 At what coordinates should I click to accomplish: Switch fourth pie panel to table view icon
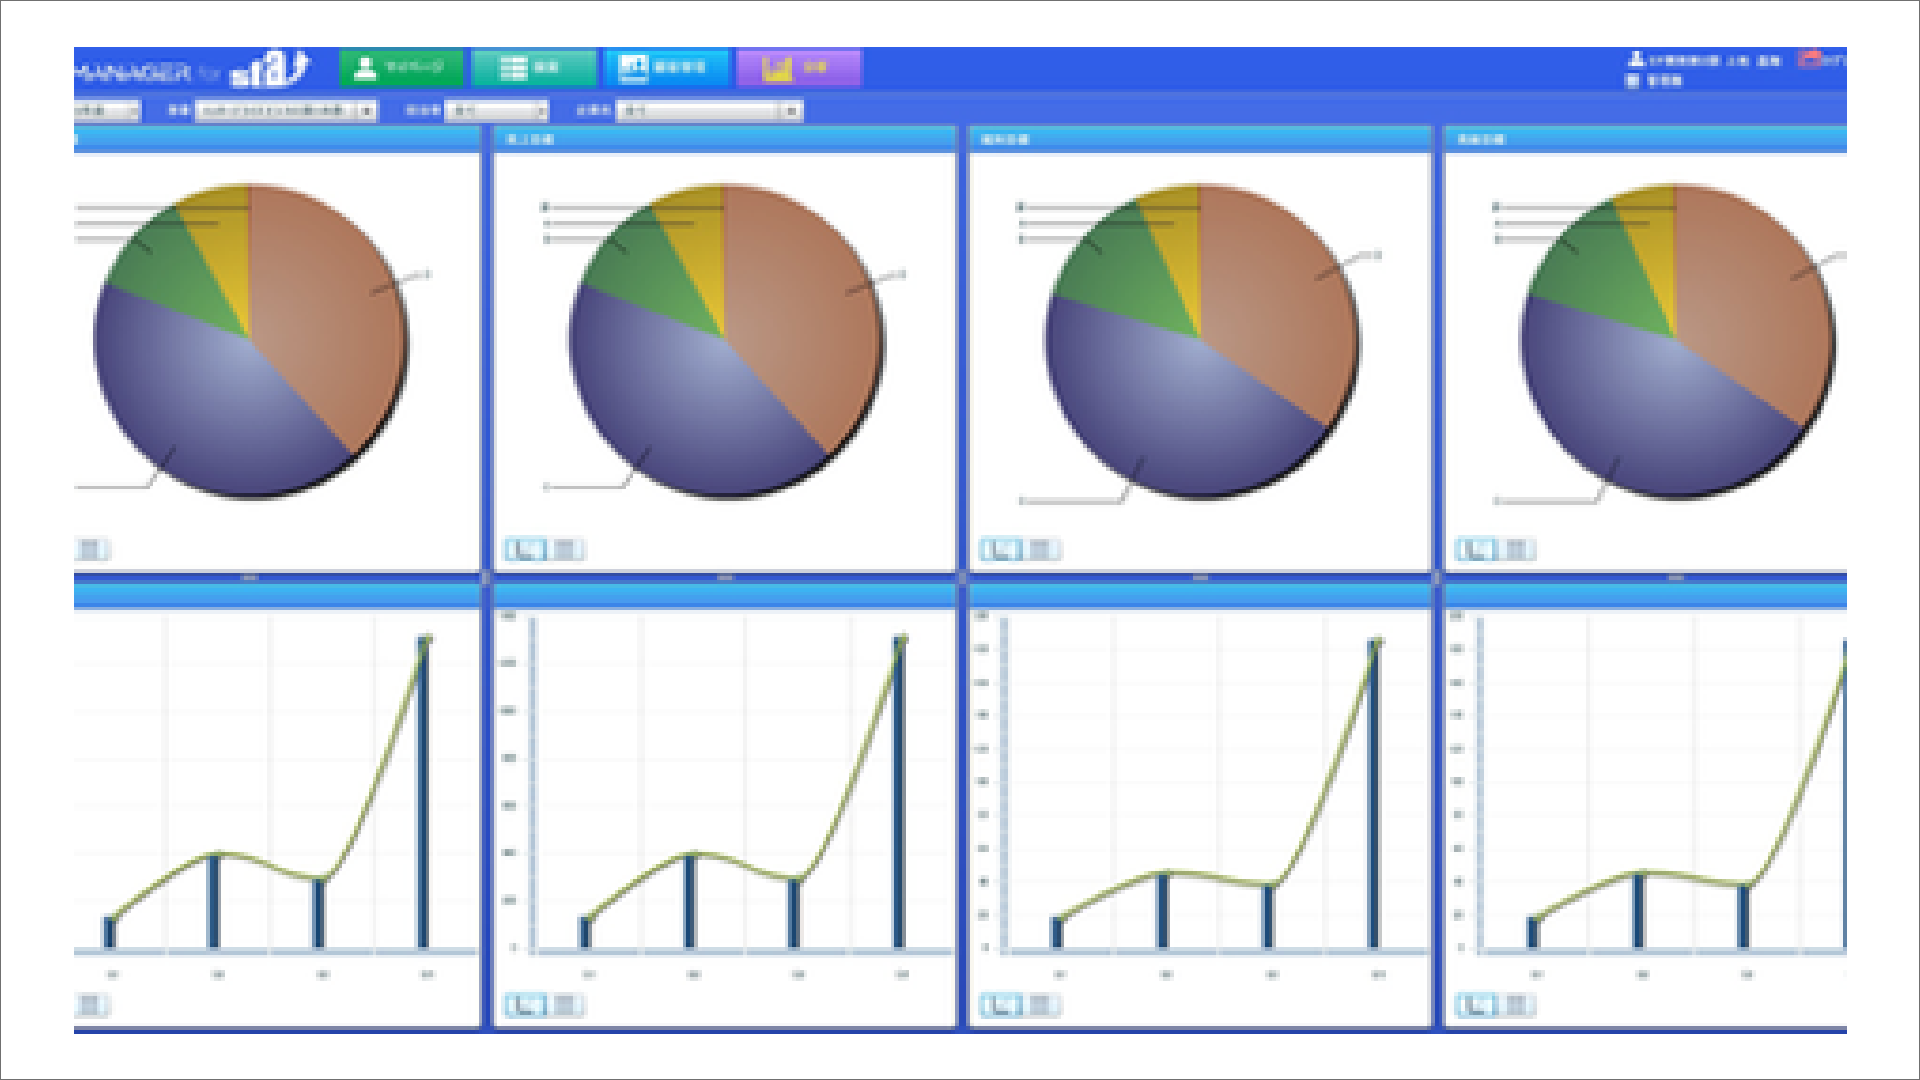[1517, 549]
